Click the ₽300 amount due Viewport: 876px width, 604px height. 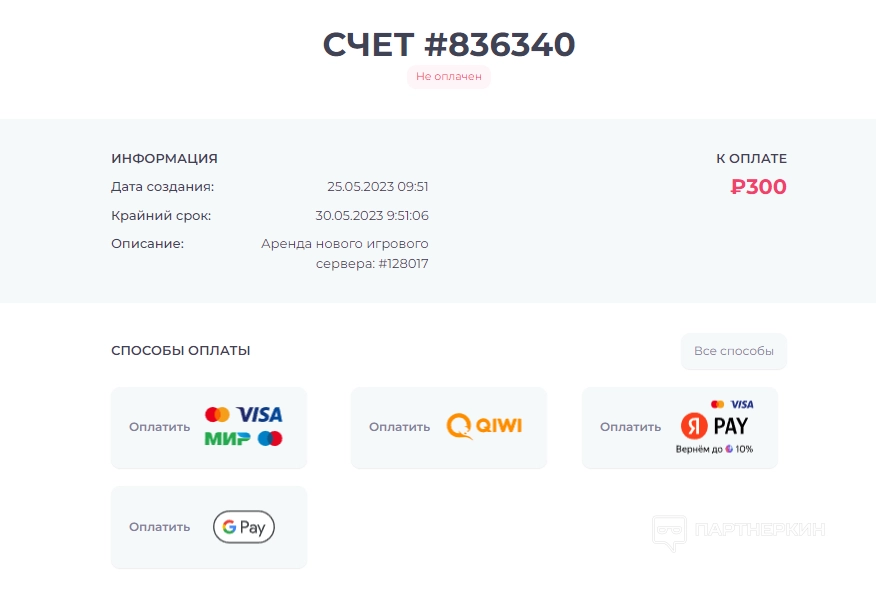click(759, 187)
